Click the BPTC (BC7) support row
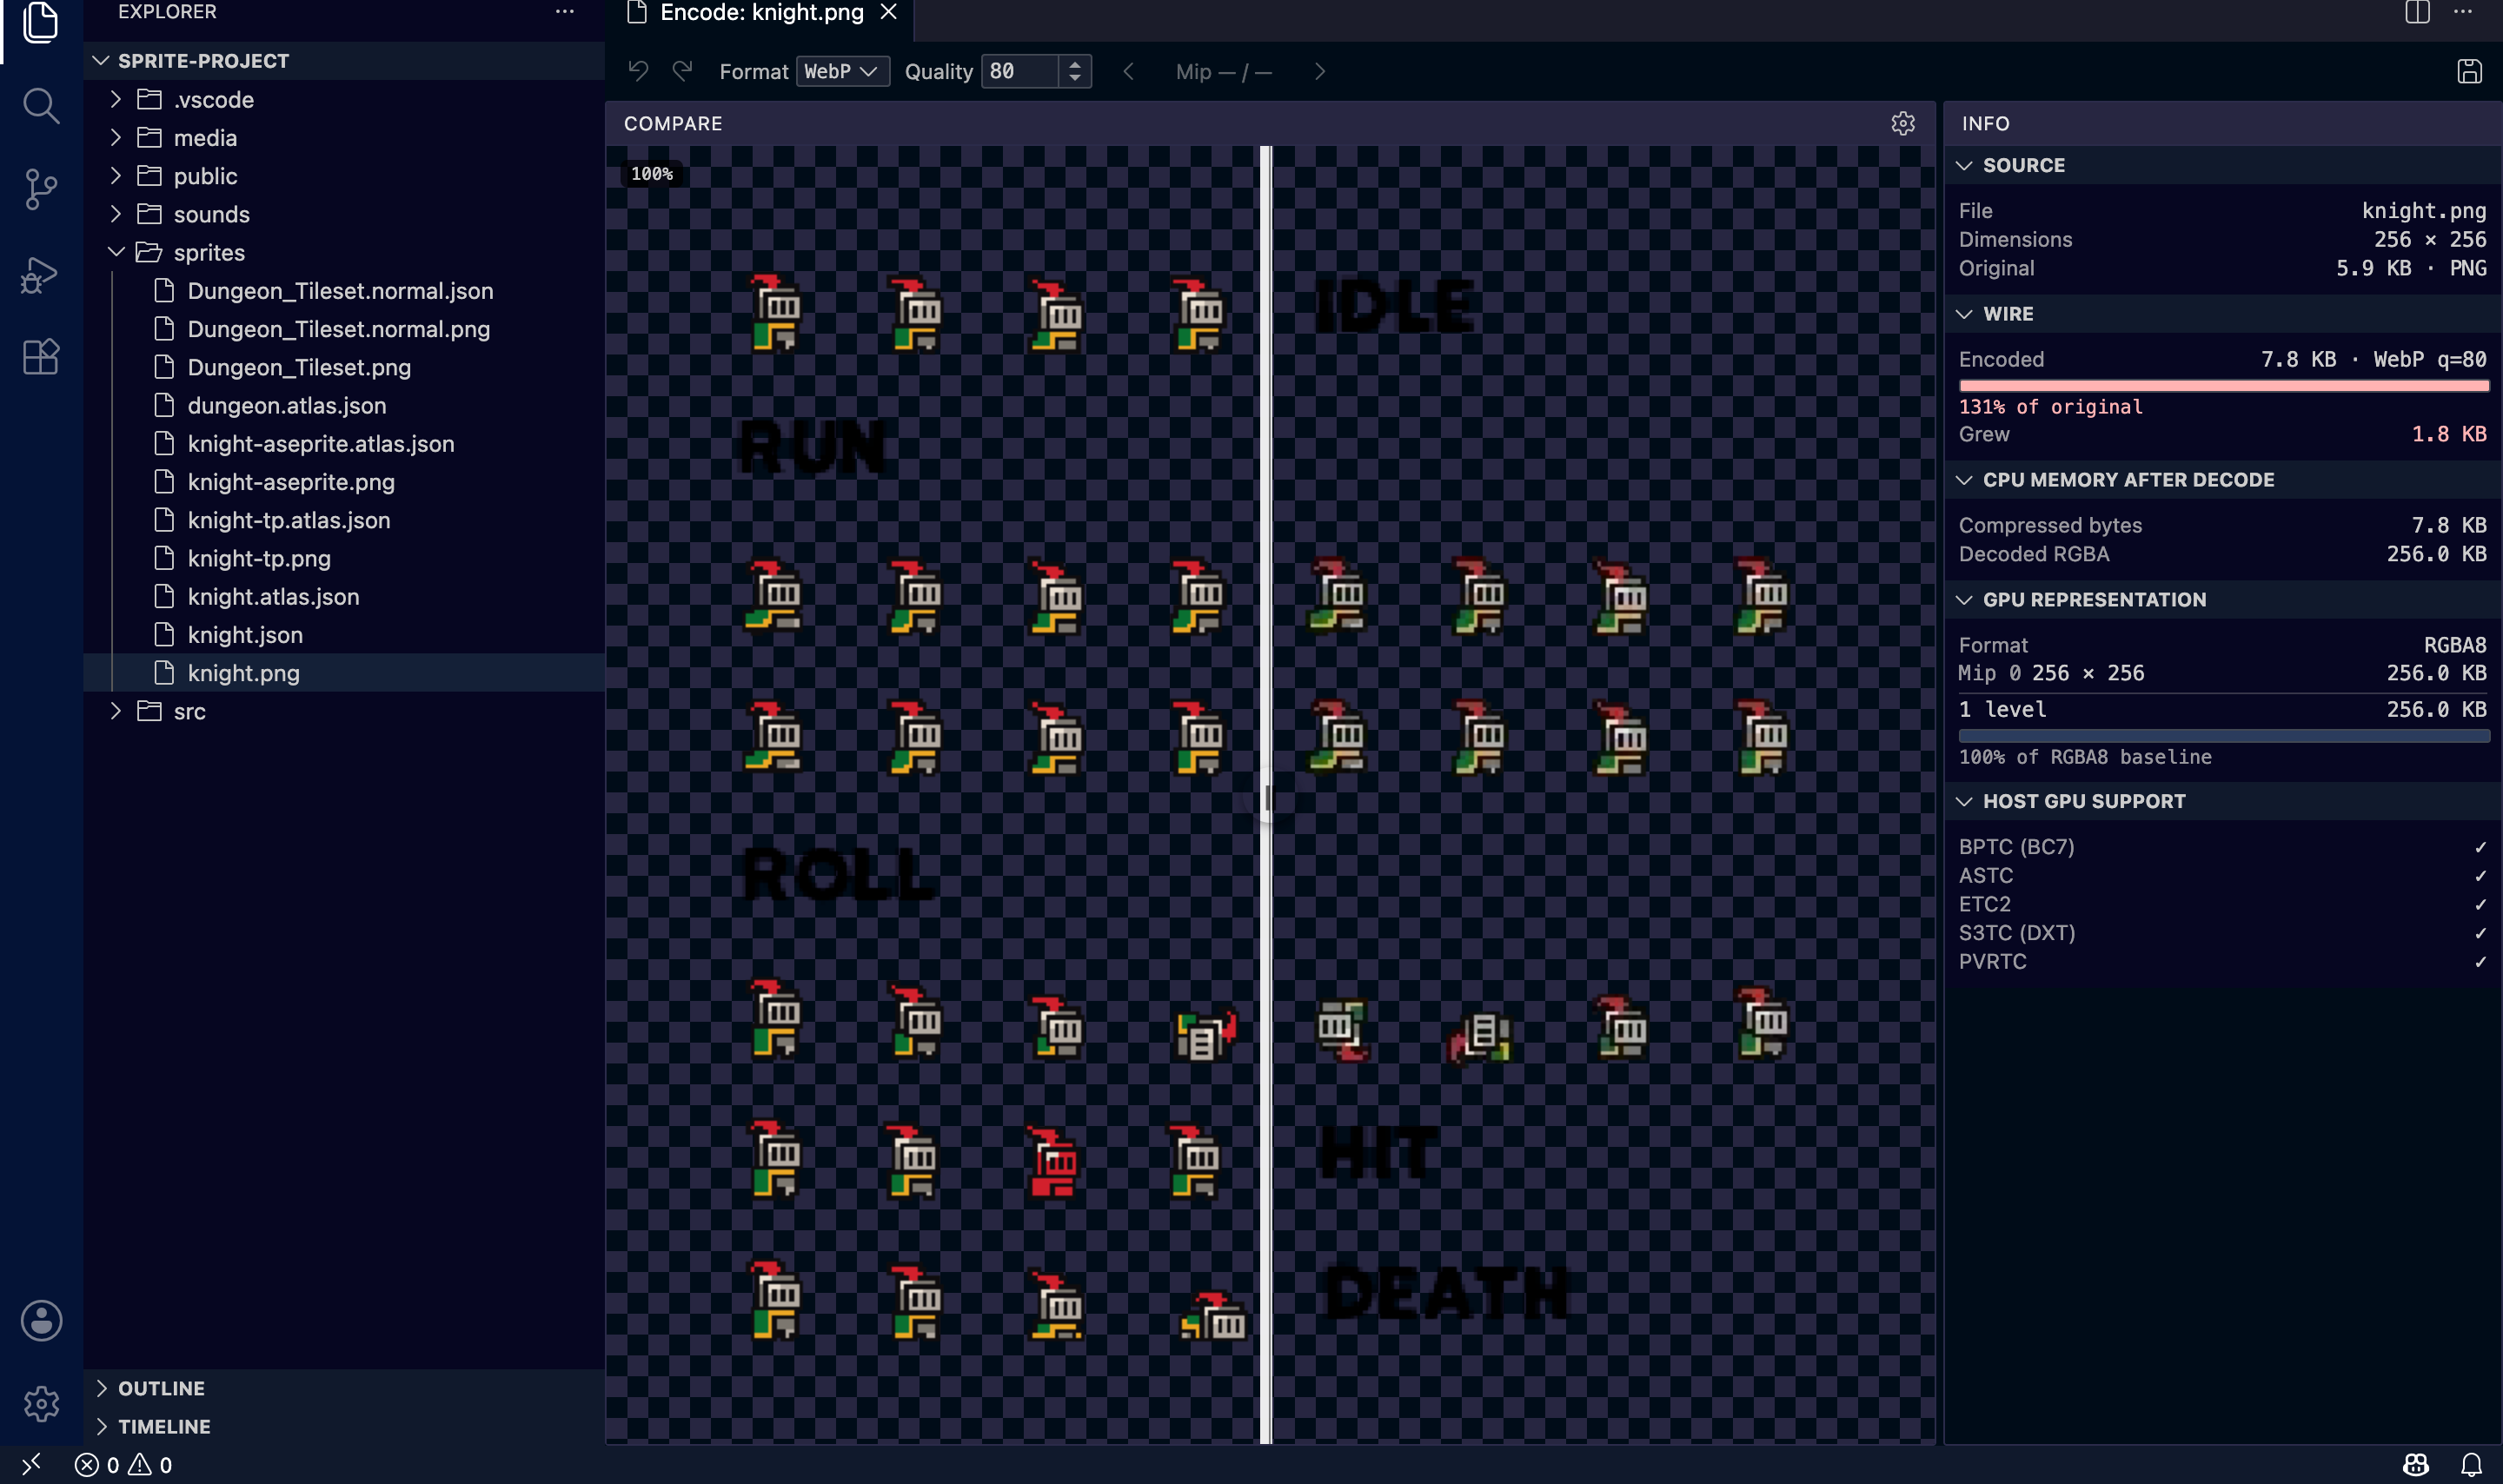The height and width of the screenshot is (1484, 2503). point(2222,846)
